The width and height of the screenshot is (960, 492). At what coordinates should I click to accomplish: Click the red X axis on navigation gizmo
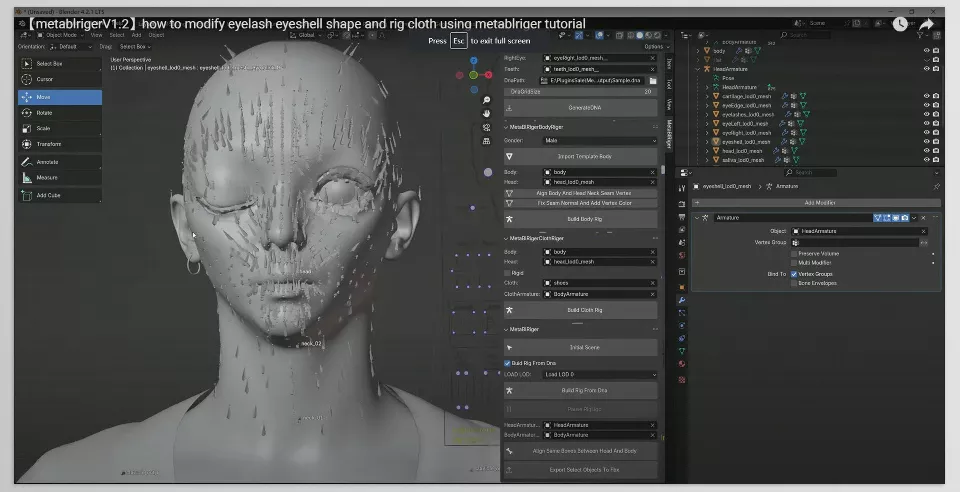pos(489,75)
